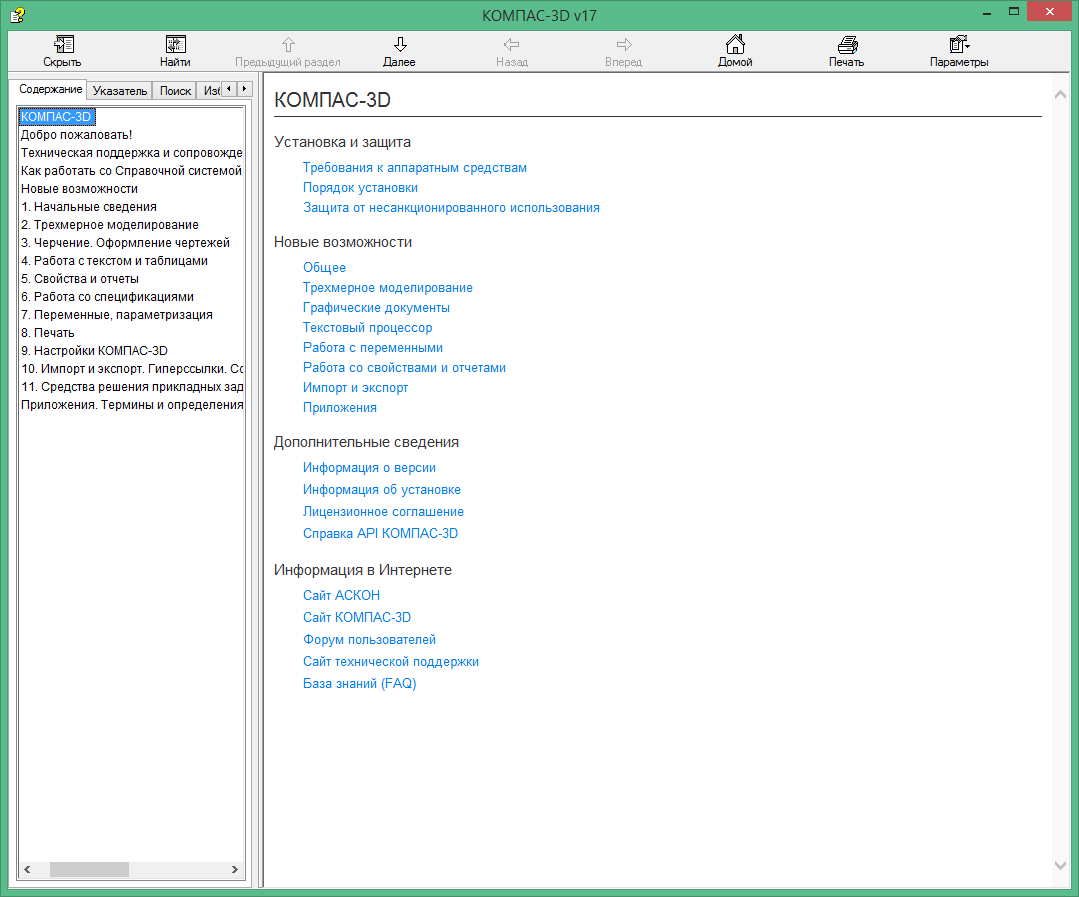Select 6. Работа со спецификациями
The height and width of the screenshot is (897, 1079).
click(107, 296)
